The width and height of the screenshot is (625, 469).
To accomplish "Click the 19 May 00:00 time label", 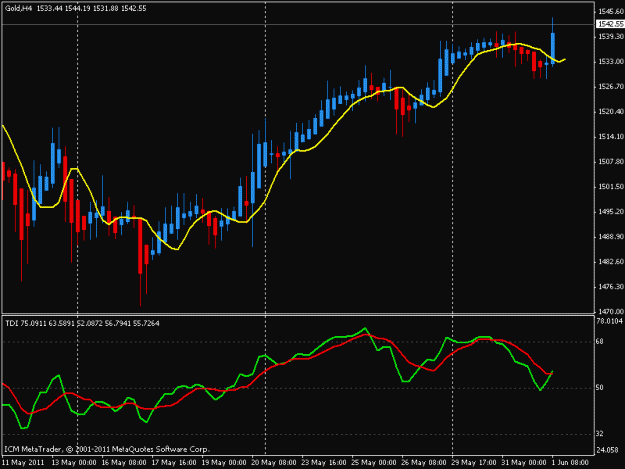I will point(224,463).
